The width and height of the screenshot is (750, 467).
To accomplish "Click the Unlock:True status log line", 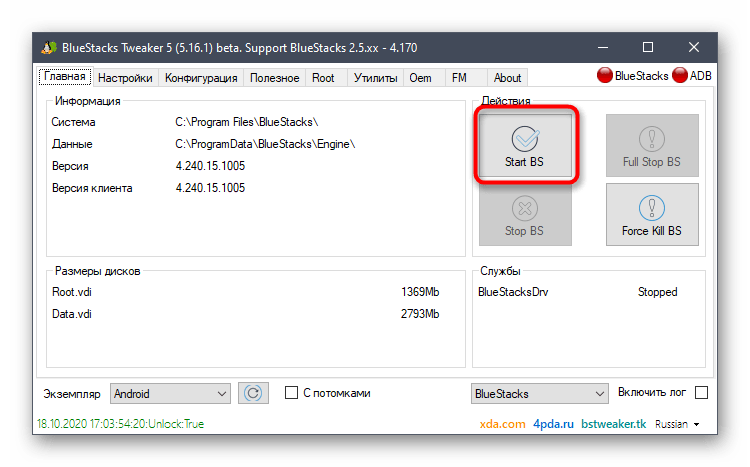I will tap(121, 424).
